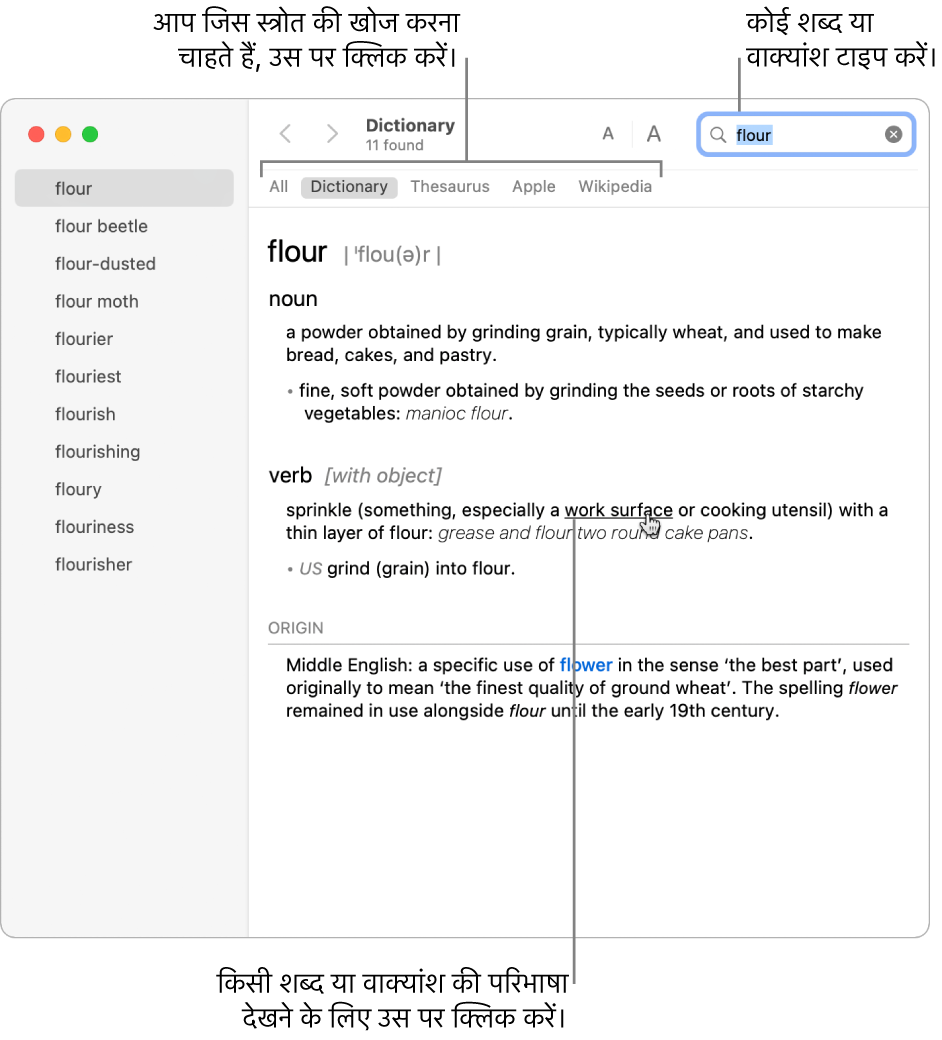Click inside the flour search field

pos(806,135)
